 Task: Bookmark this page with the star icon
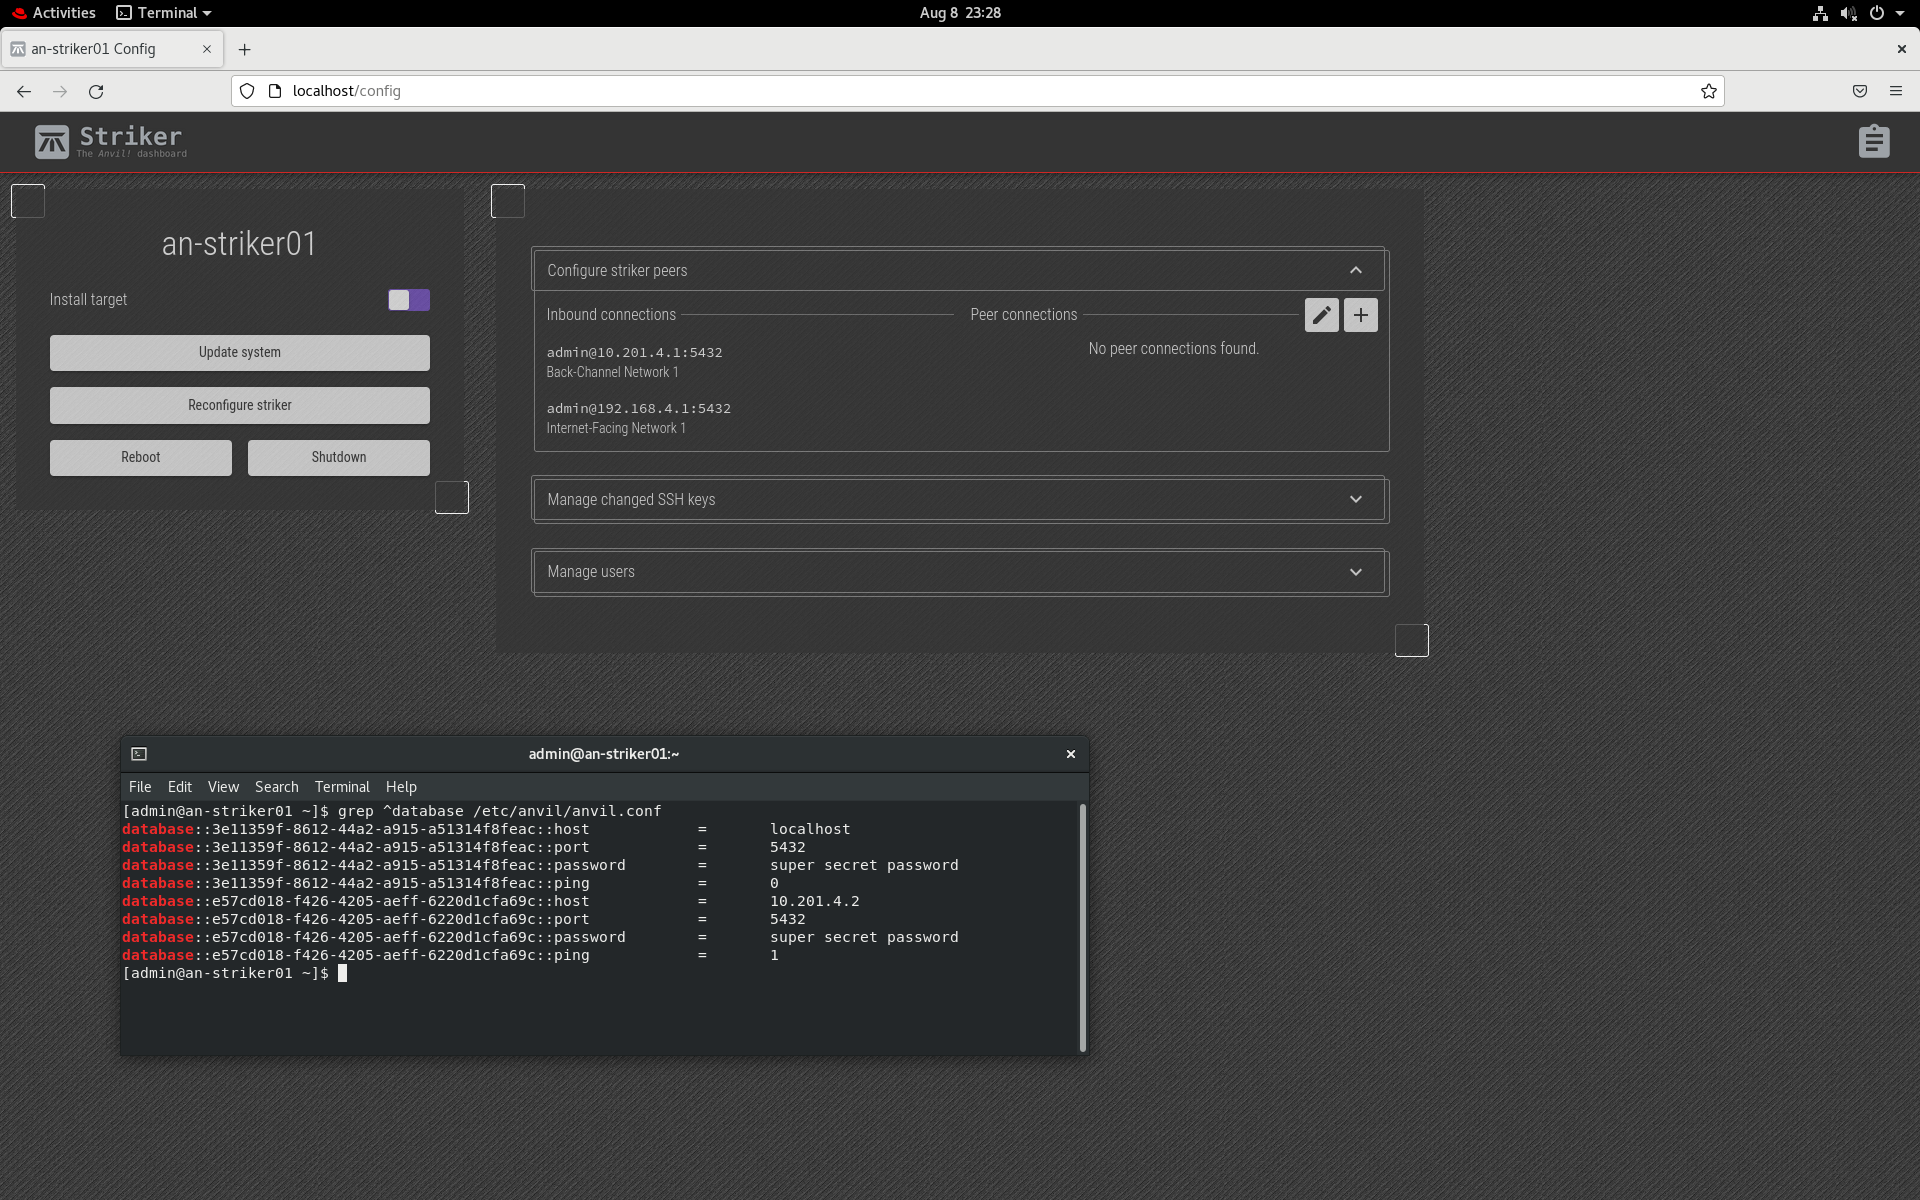click(1709, 91)
